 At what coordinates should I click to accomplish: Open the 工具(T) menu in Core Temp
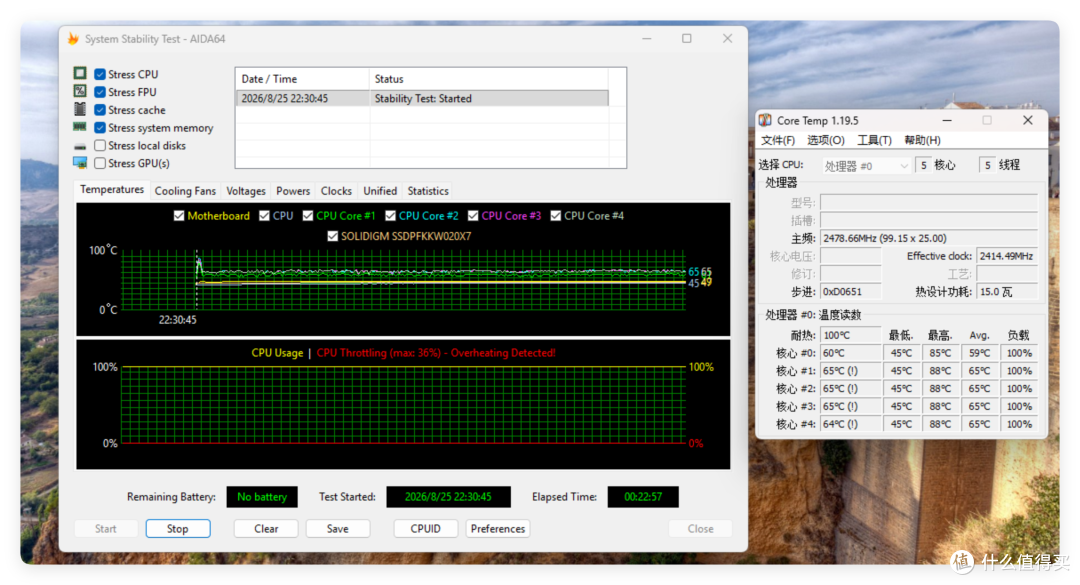pos(874,140)
